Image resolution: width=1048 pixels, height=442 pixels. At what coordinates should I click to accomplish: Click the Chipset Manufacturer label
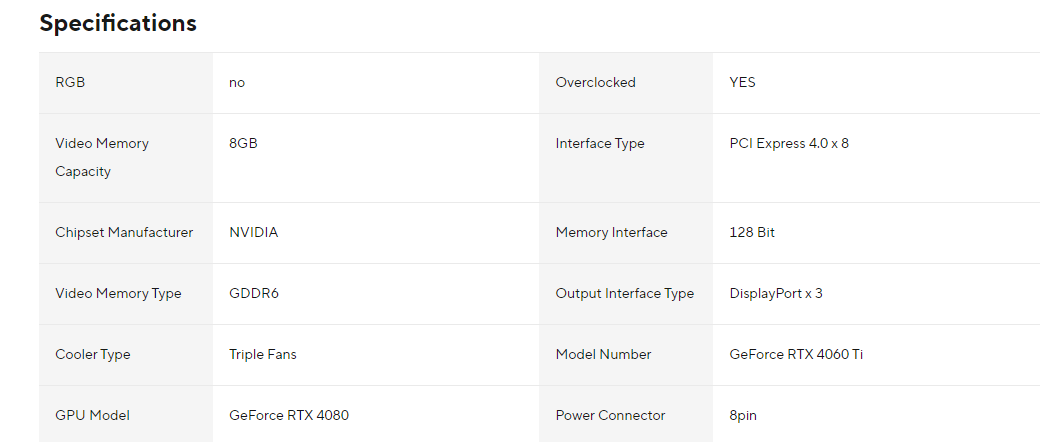point(124,233)
